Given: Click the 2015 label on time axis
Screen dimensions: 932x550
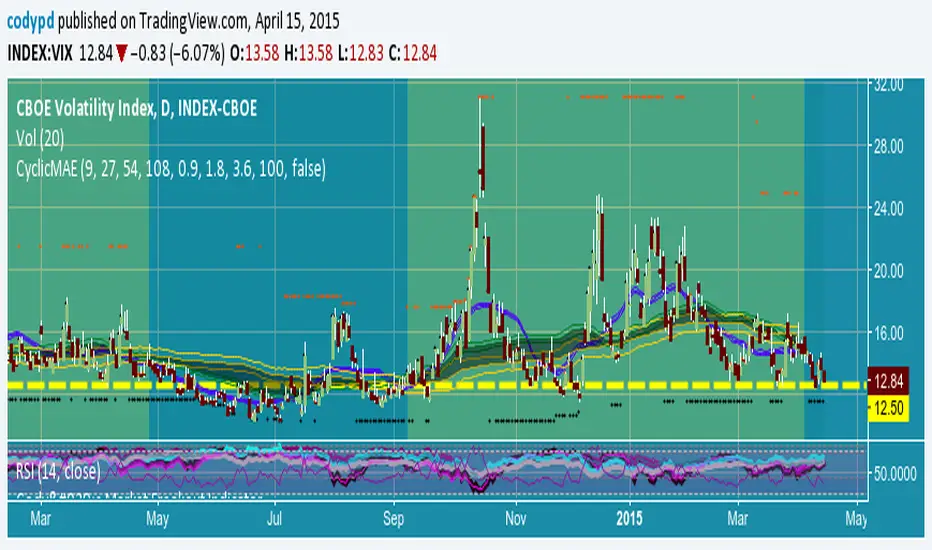Looking at the screenshot, I should click(x=629, y=518).
